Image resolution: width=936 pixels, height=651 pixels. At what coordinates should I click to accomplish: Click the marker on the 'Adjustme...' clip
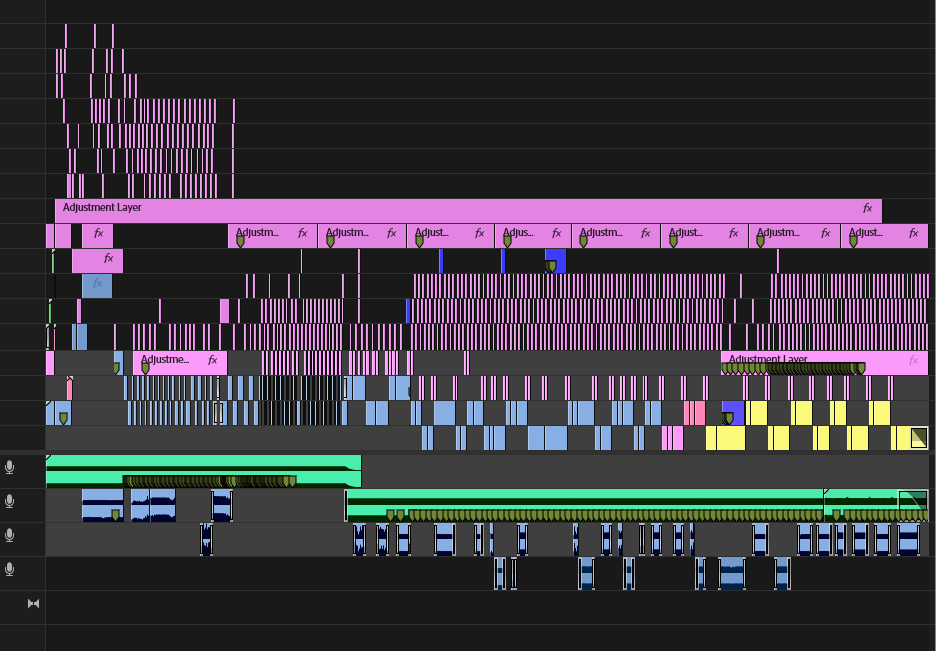click(145, 369)
